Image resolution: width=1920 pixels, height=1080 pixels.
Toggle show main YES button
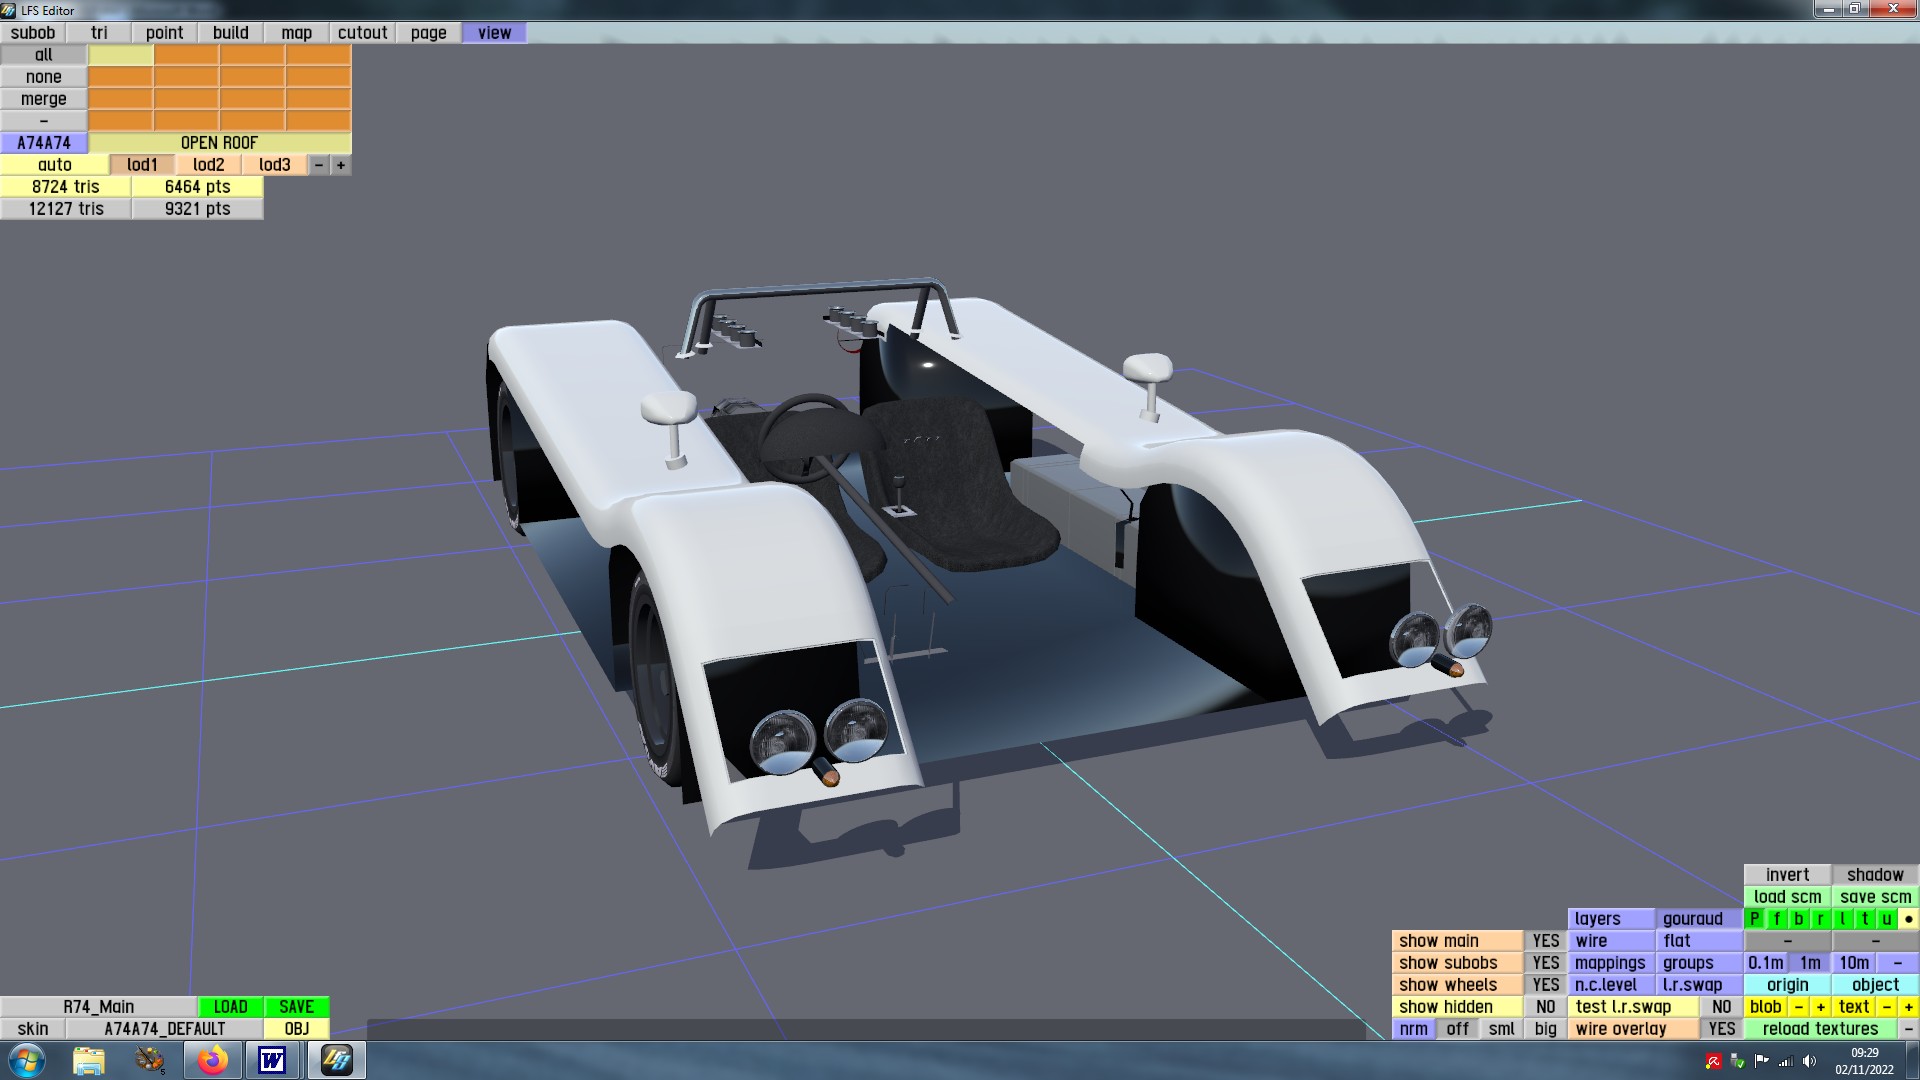point(1545,941)
